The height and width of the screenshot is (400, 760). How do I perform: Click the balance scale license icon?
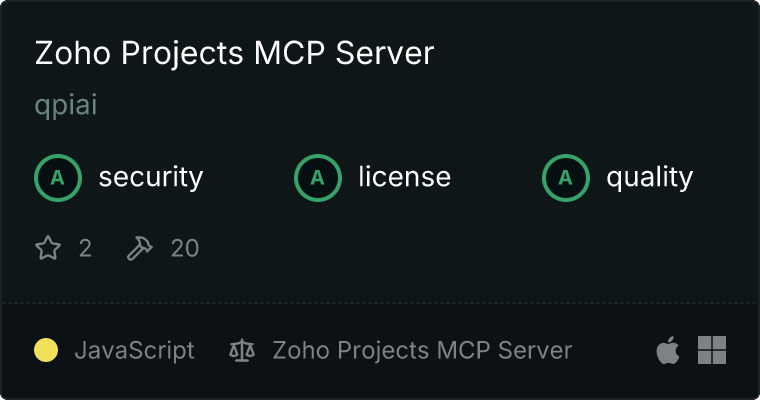point(242,350)
